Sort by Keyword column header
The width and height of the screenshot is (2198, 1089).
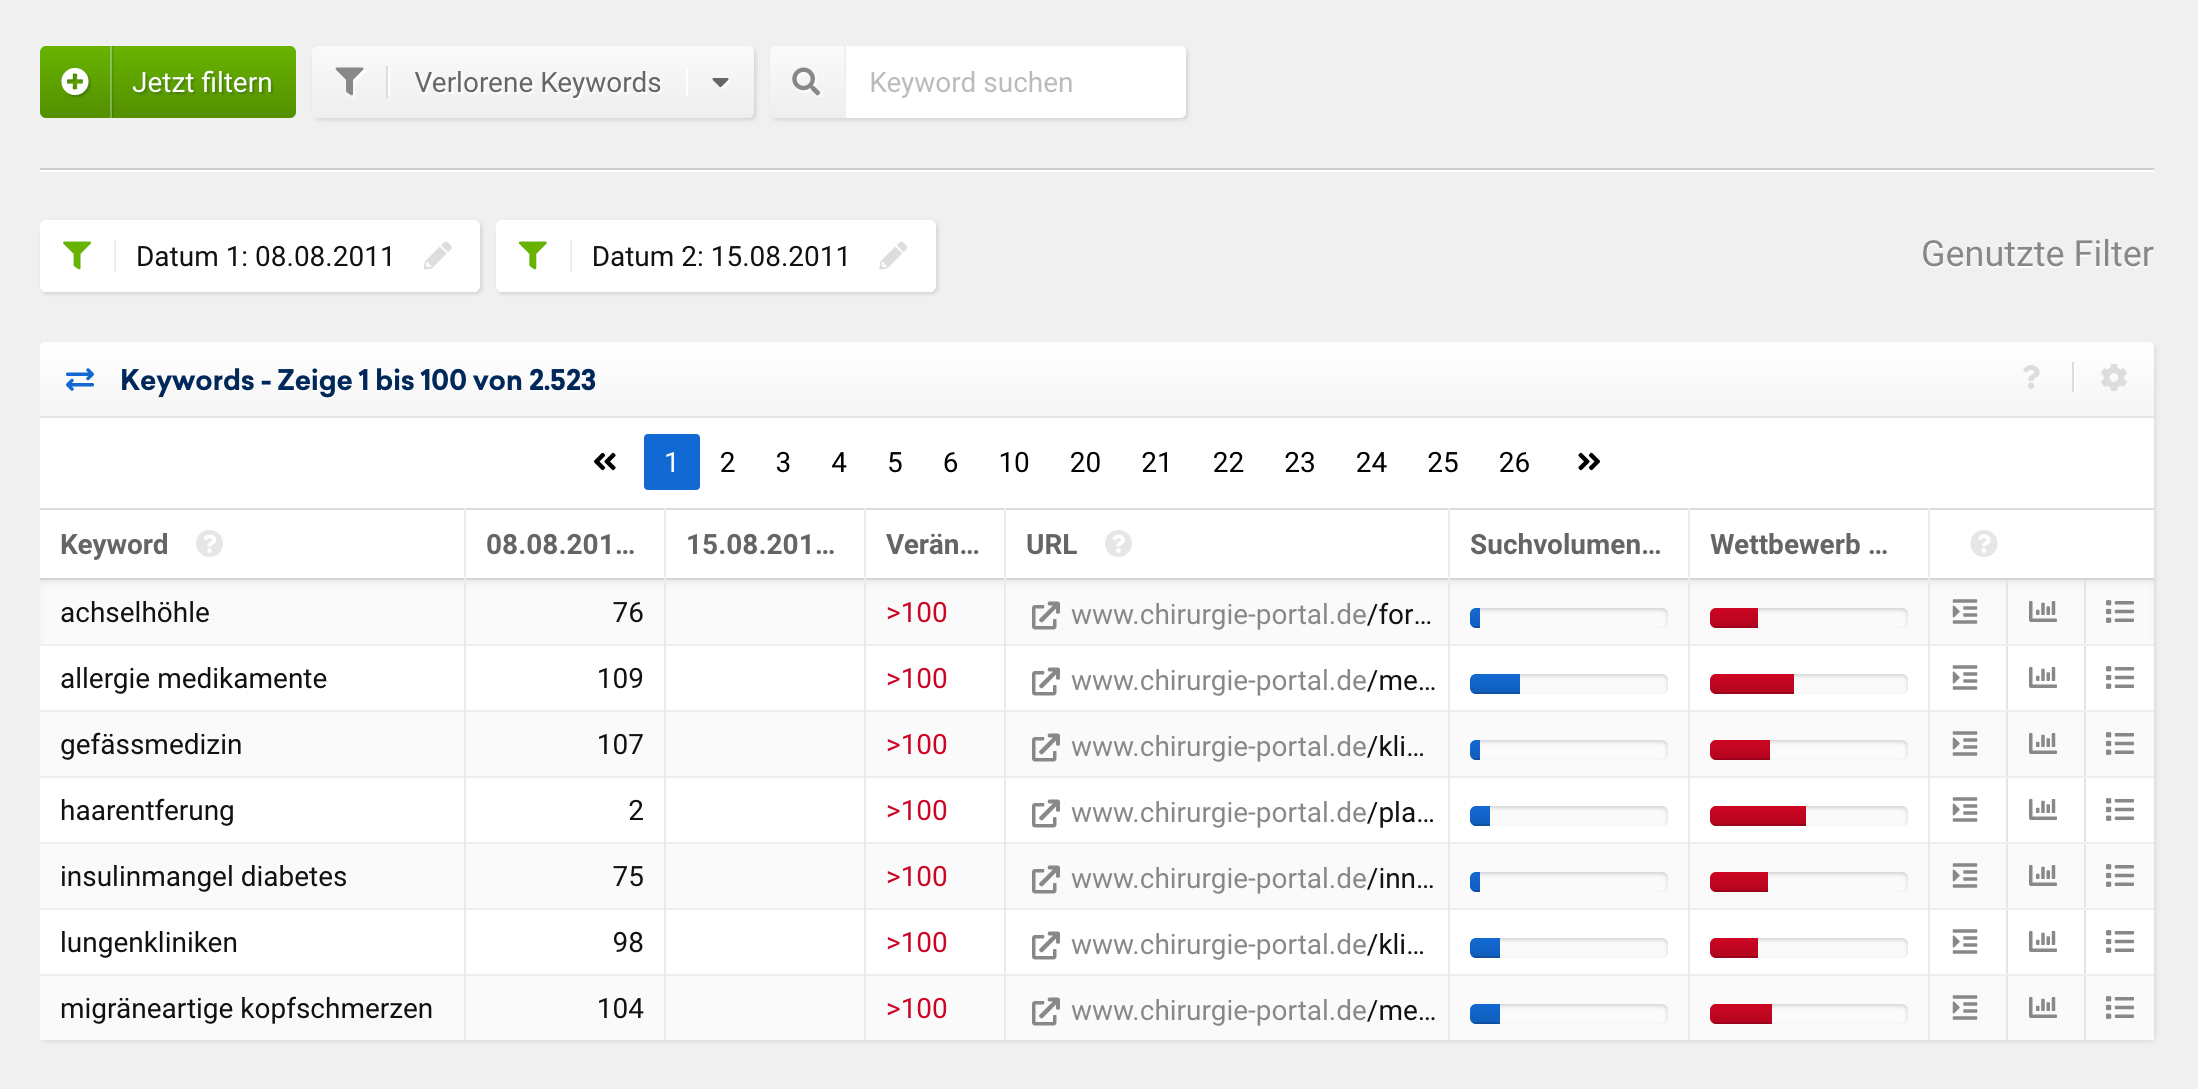(x=114, y=544)
